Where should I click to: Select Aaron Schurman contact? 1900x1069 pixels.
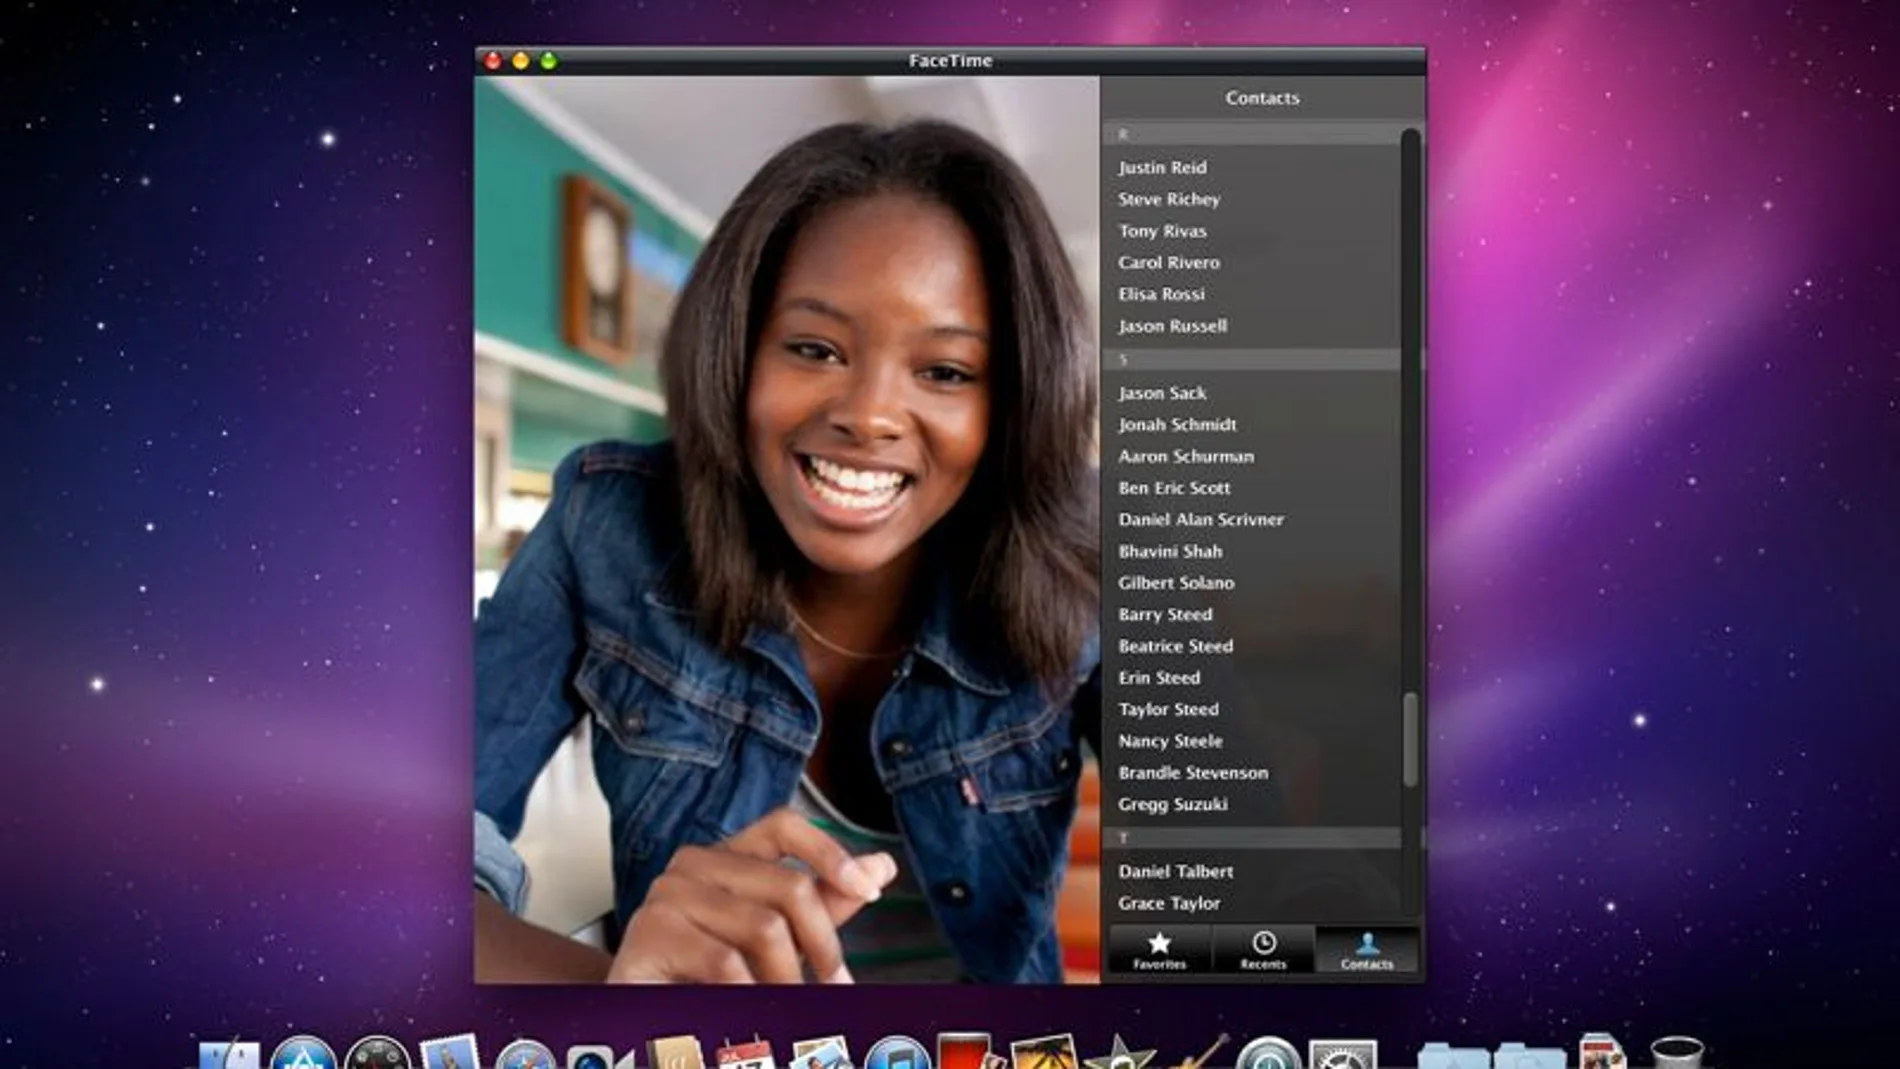click(x=1186, y=456)
